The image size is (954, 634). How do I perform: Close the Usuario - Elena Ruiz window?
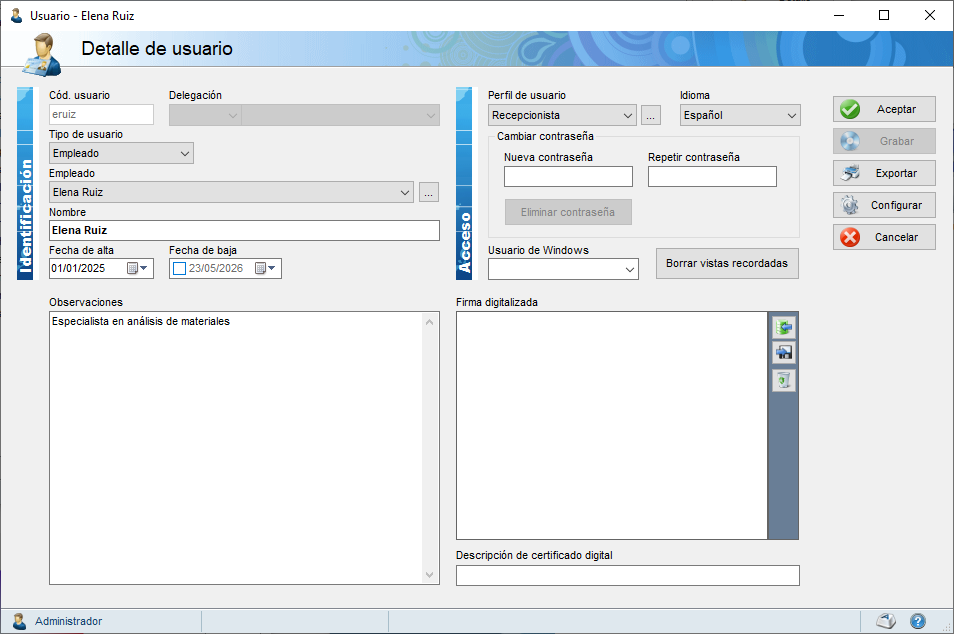click(x=930, y=15)
